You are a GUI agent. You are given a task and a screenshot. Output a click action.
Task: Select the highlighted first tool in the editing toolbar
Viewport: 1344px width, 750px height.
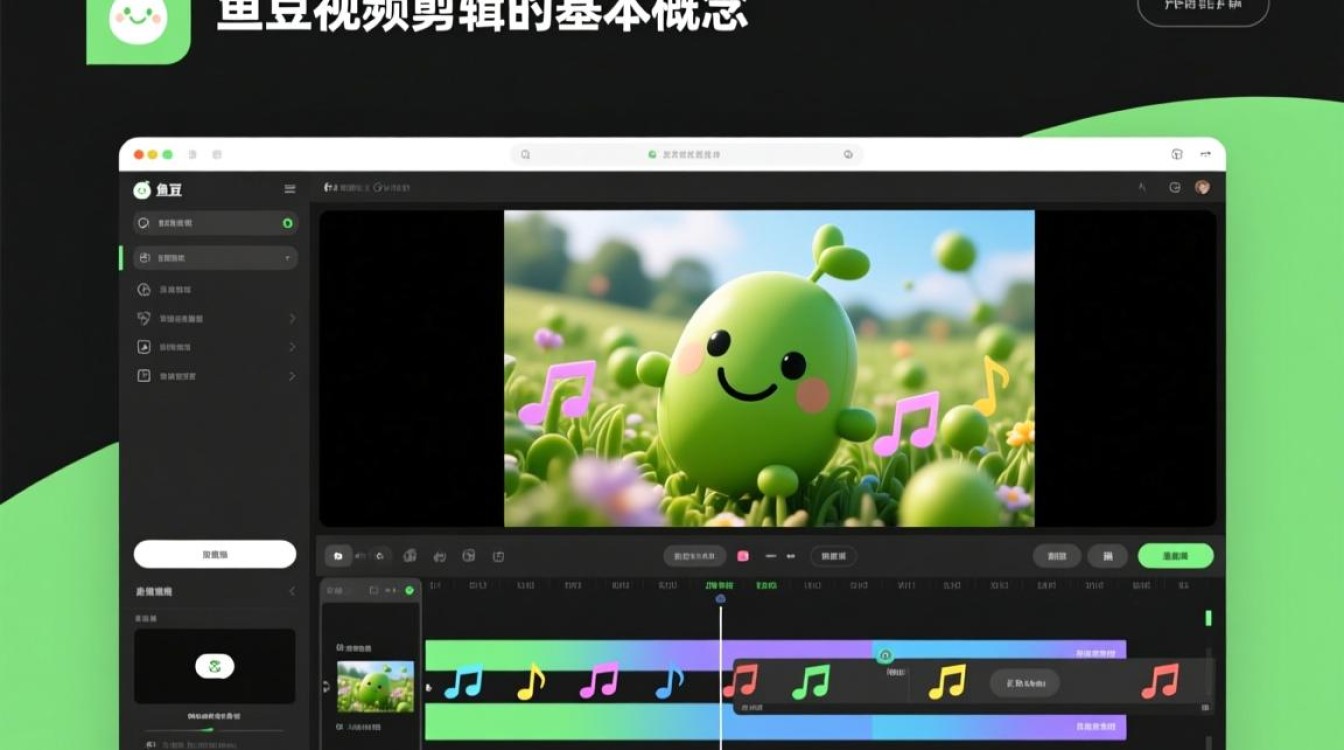coord(338,556)
